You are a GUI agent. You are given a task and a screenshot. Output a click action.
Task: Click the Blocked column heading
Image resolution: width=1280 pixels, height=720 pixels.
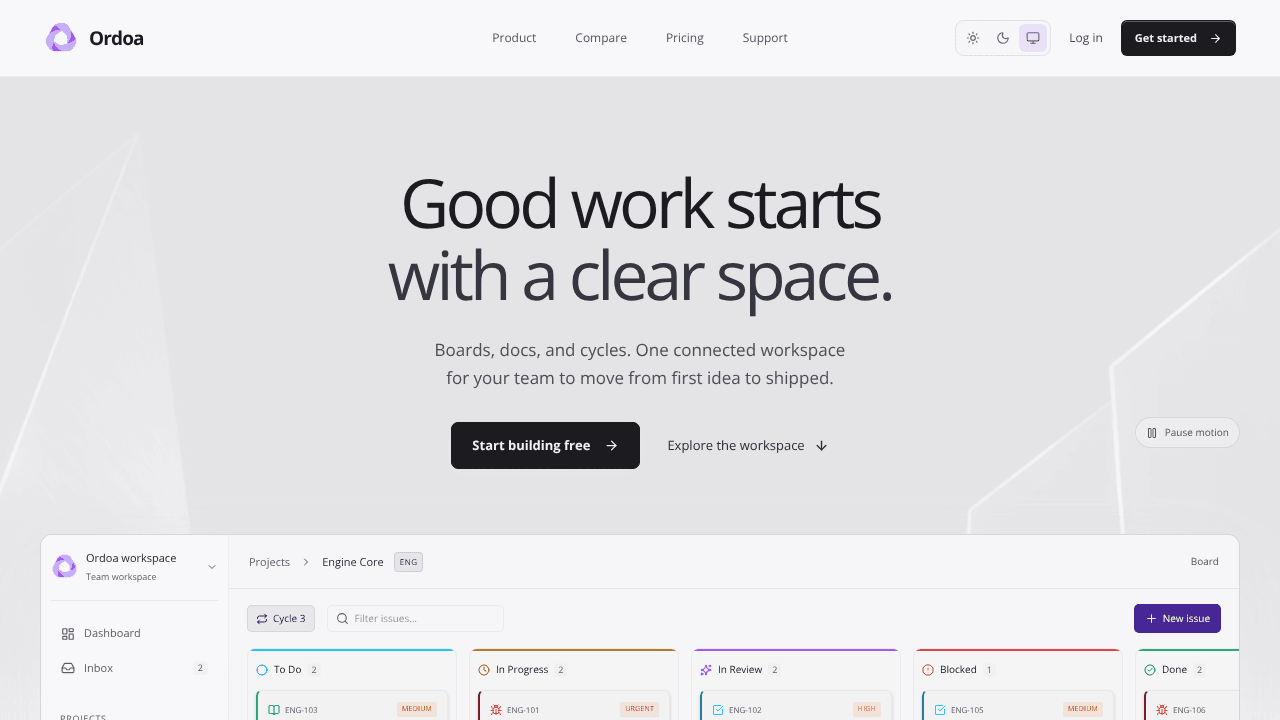point(958,670)
